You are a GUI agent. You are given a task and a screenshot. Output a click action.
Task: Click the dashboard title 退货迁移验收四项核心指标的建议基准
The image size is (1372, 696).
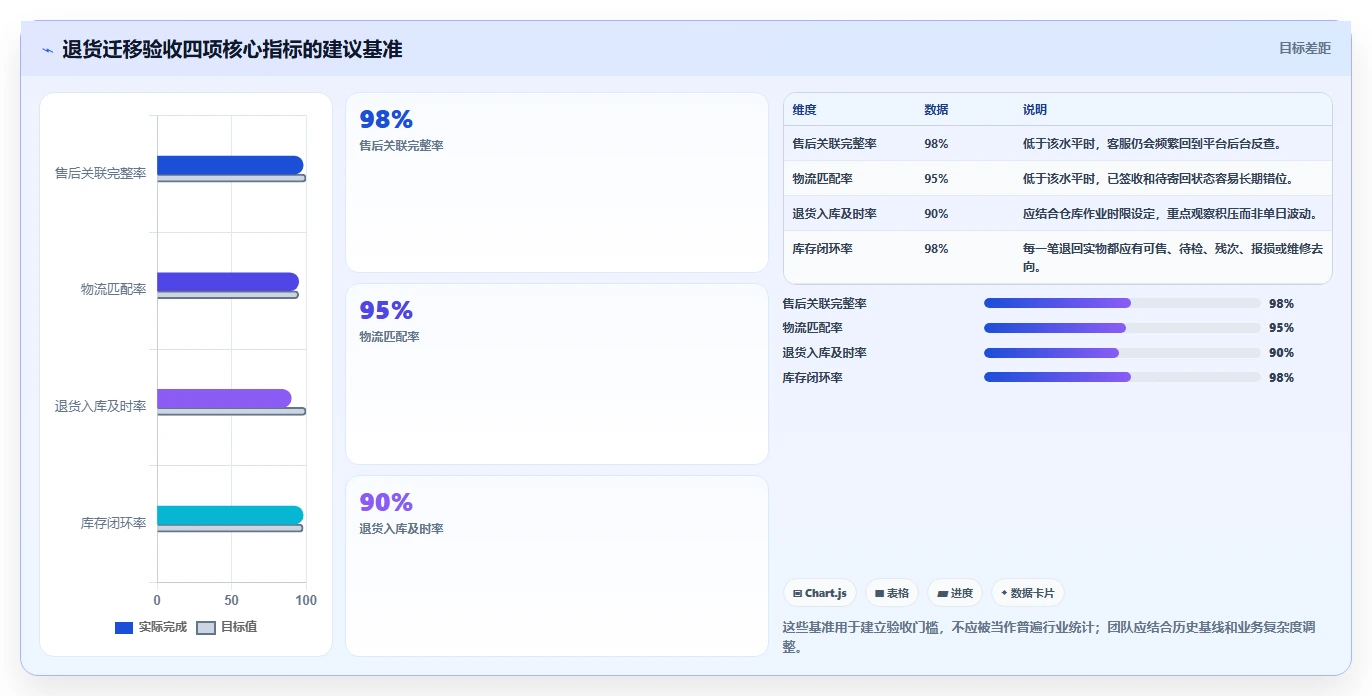[x=232, y=50]
